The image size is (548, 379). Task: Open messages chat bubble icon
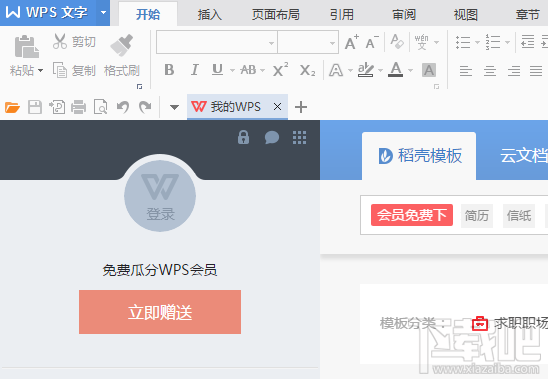click(272, 137)
